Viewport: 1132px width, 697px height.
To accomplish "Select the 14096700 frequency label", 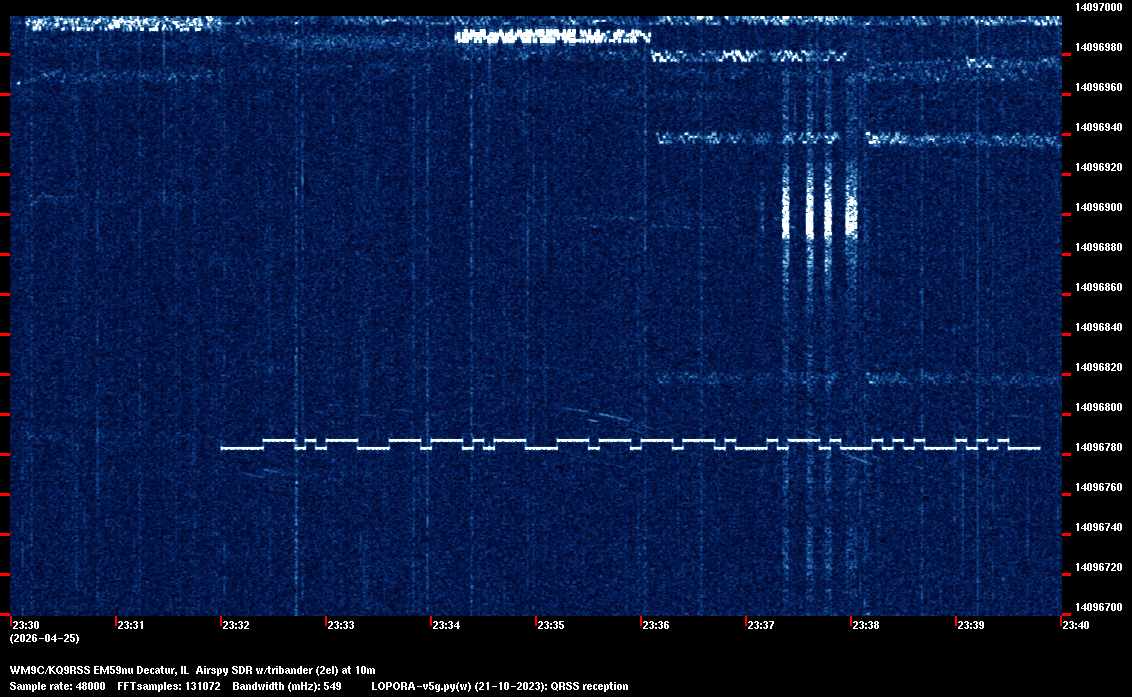I will click(x=1098, y=607).
